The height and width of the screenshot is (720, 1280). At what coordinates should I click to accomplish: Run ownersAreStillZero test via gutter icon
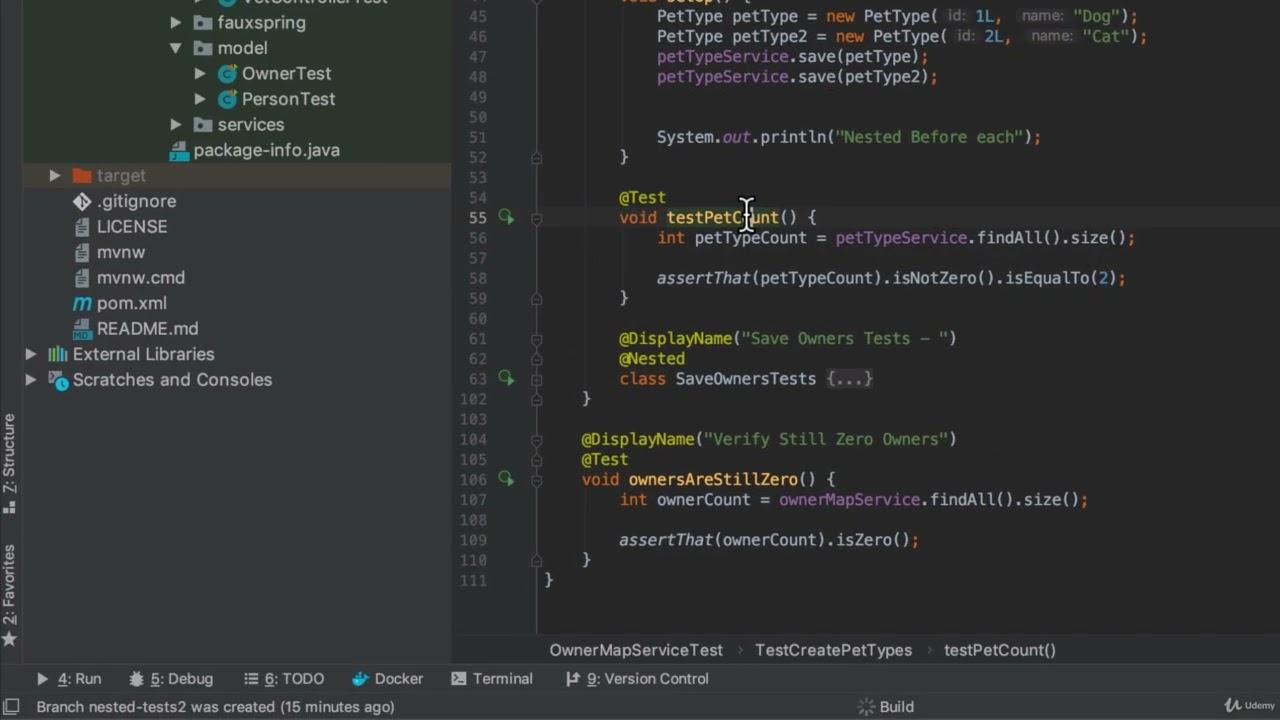(x=506, y=479)
